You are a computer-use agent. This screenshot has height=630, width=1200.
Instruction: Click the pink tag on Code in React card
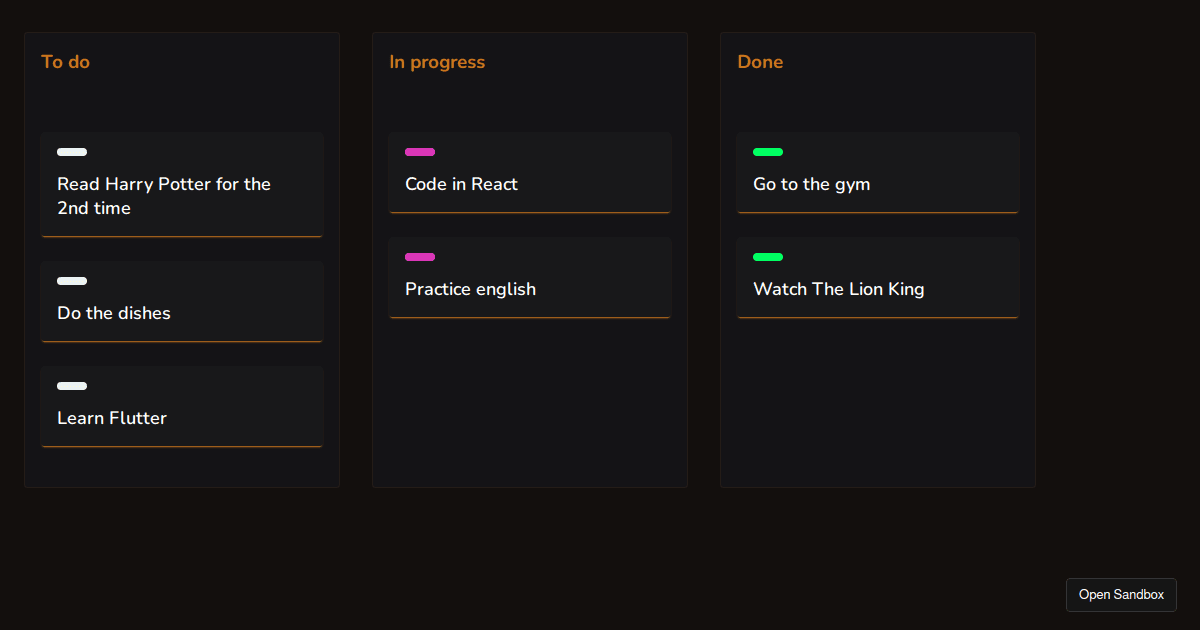(x=420, y=152)
